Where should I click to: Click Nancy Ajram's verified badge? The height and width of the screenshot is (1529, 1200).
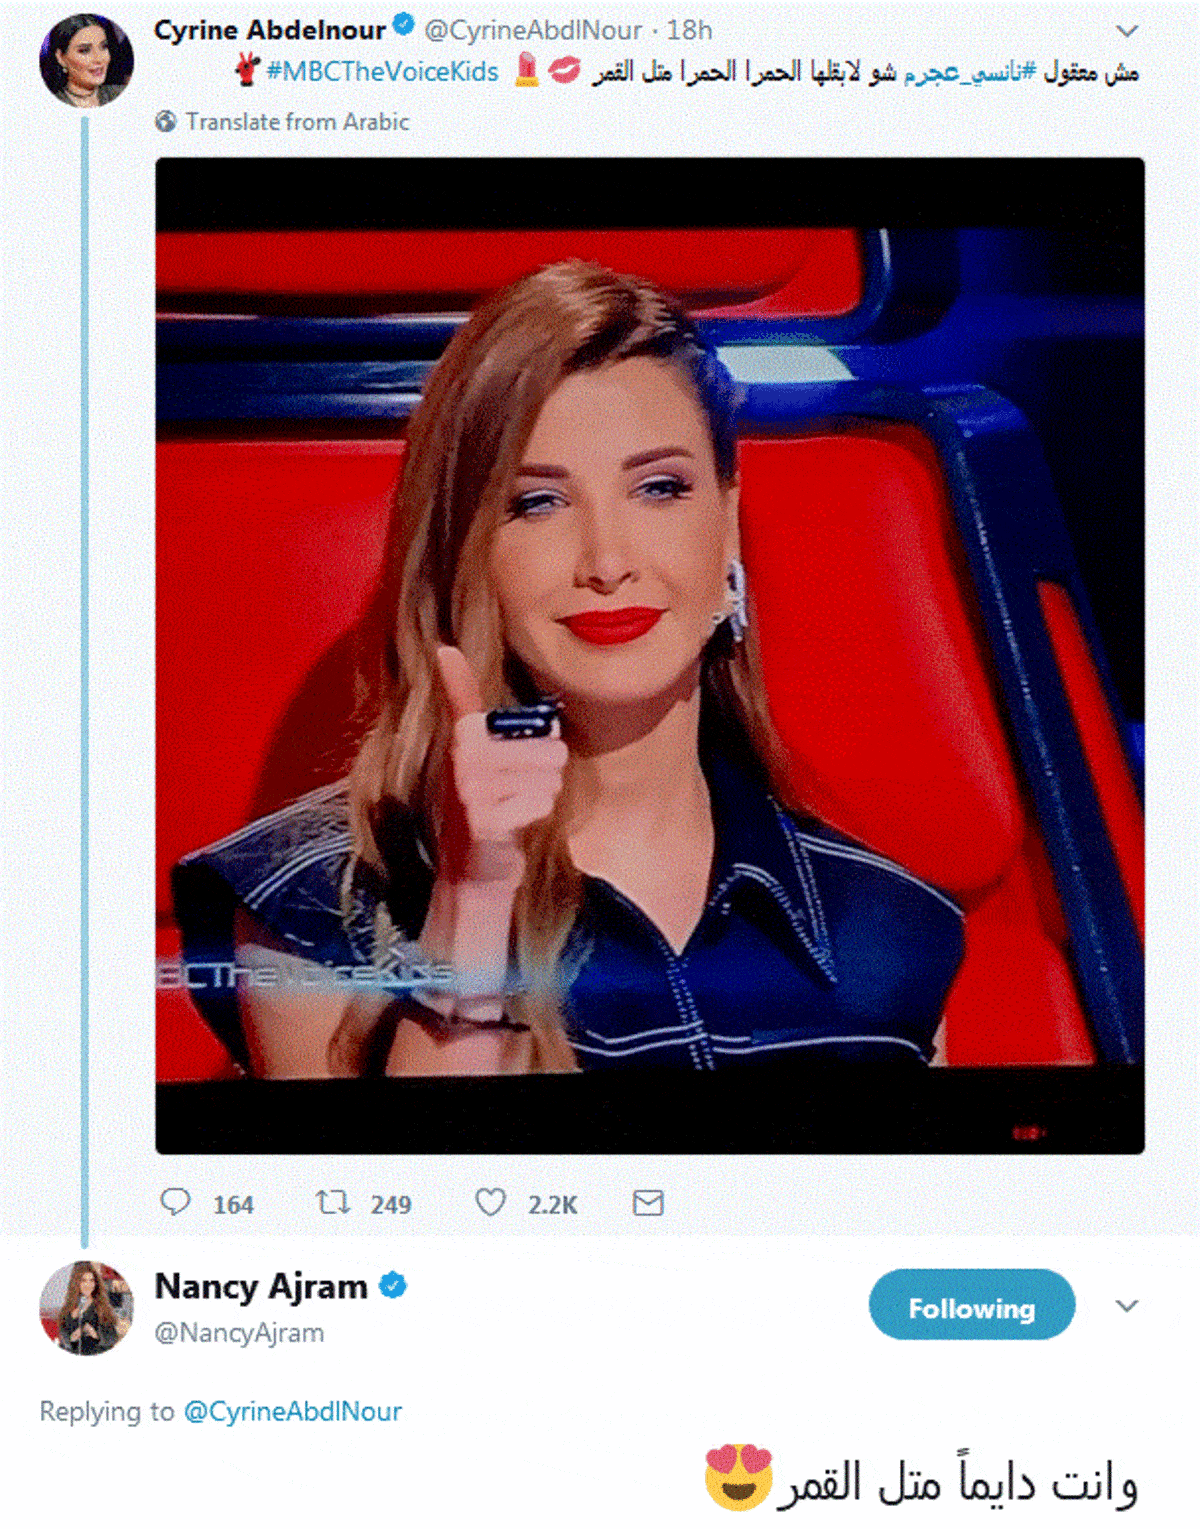pos(393,1285)
